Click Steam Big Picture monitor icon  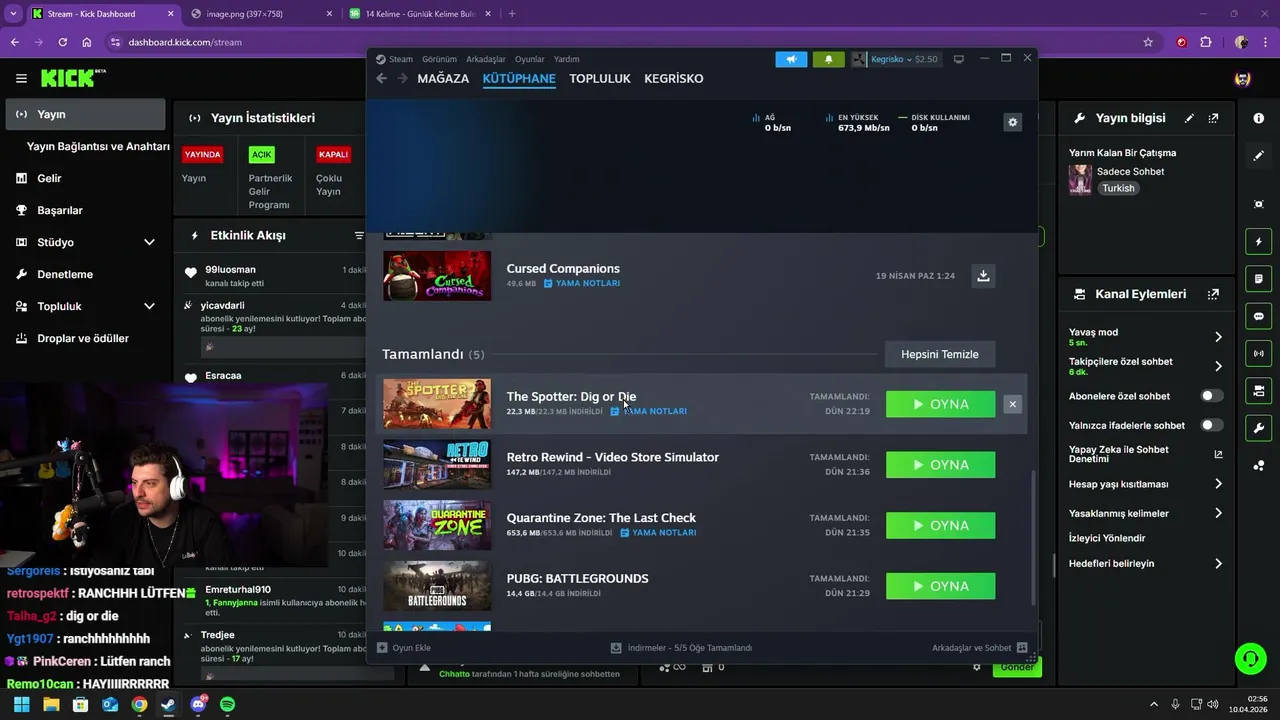(x=958, y=59)
